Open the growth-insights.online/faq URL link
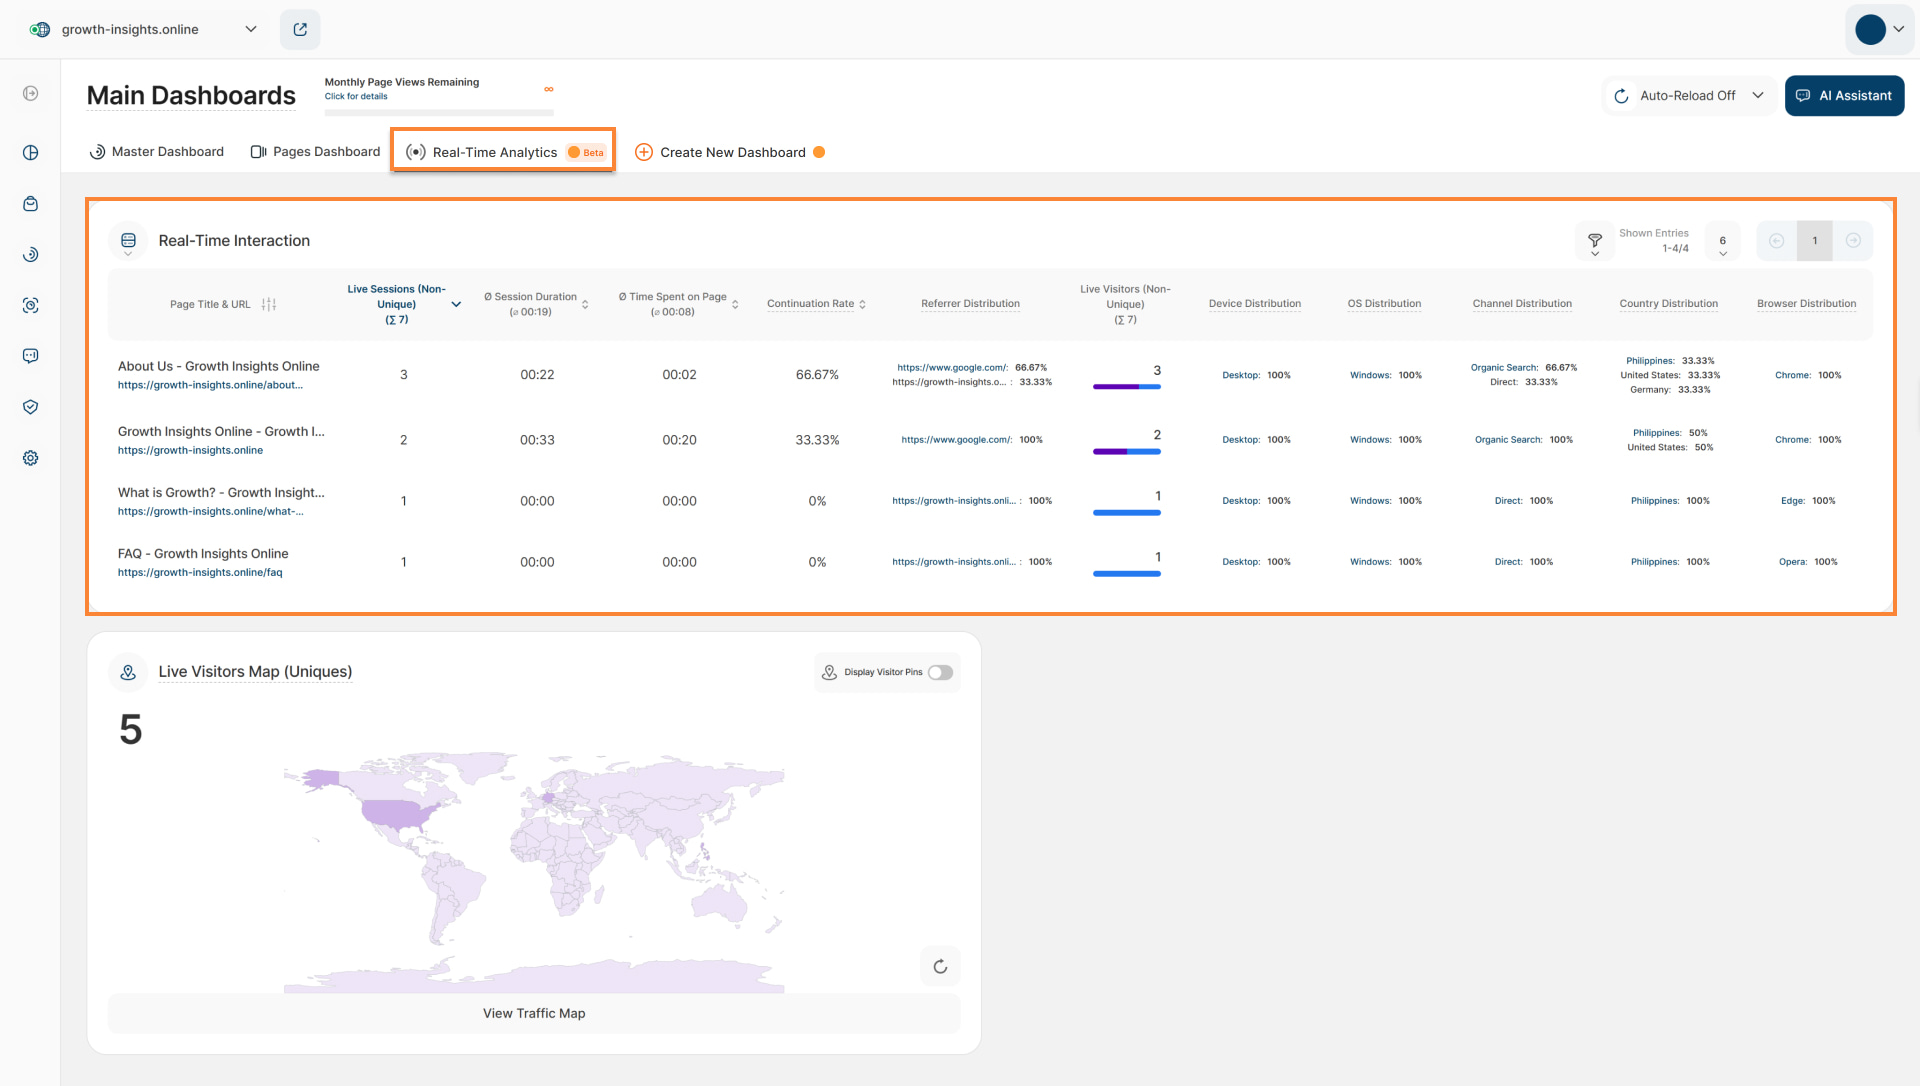This screenshot has width=1920, height=1086. tap(200, 573)
